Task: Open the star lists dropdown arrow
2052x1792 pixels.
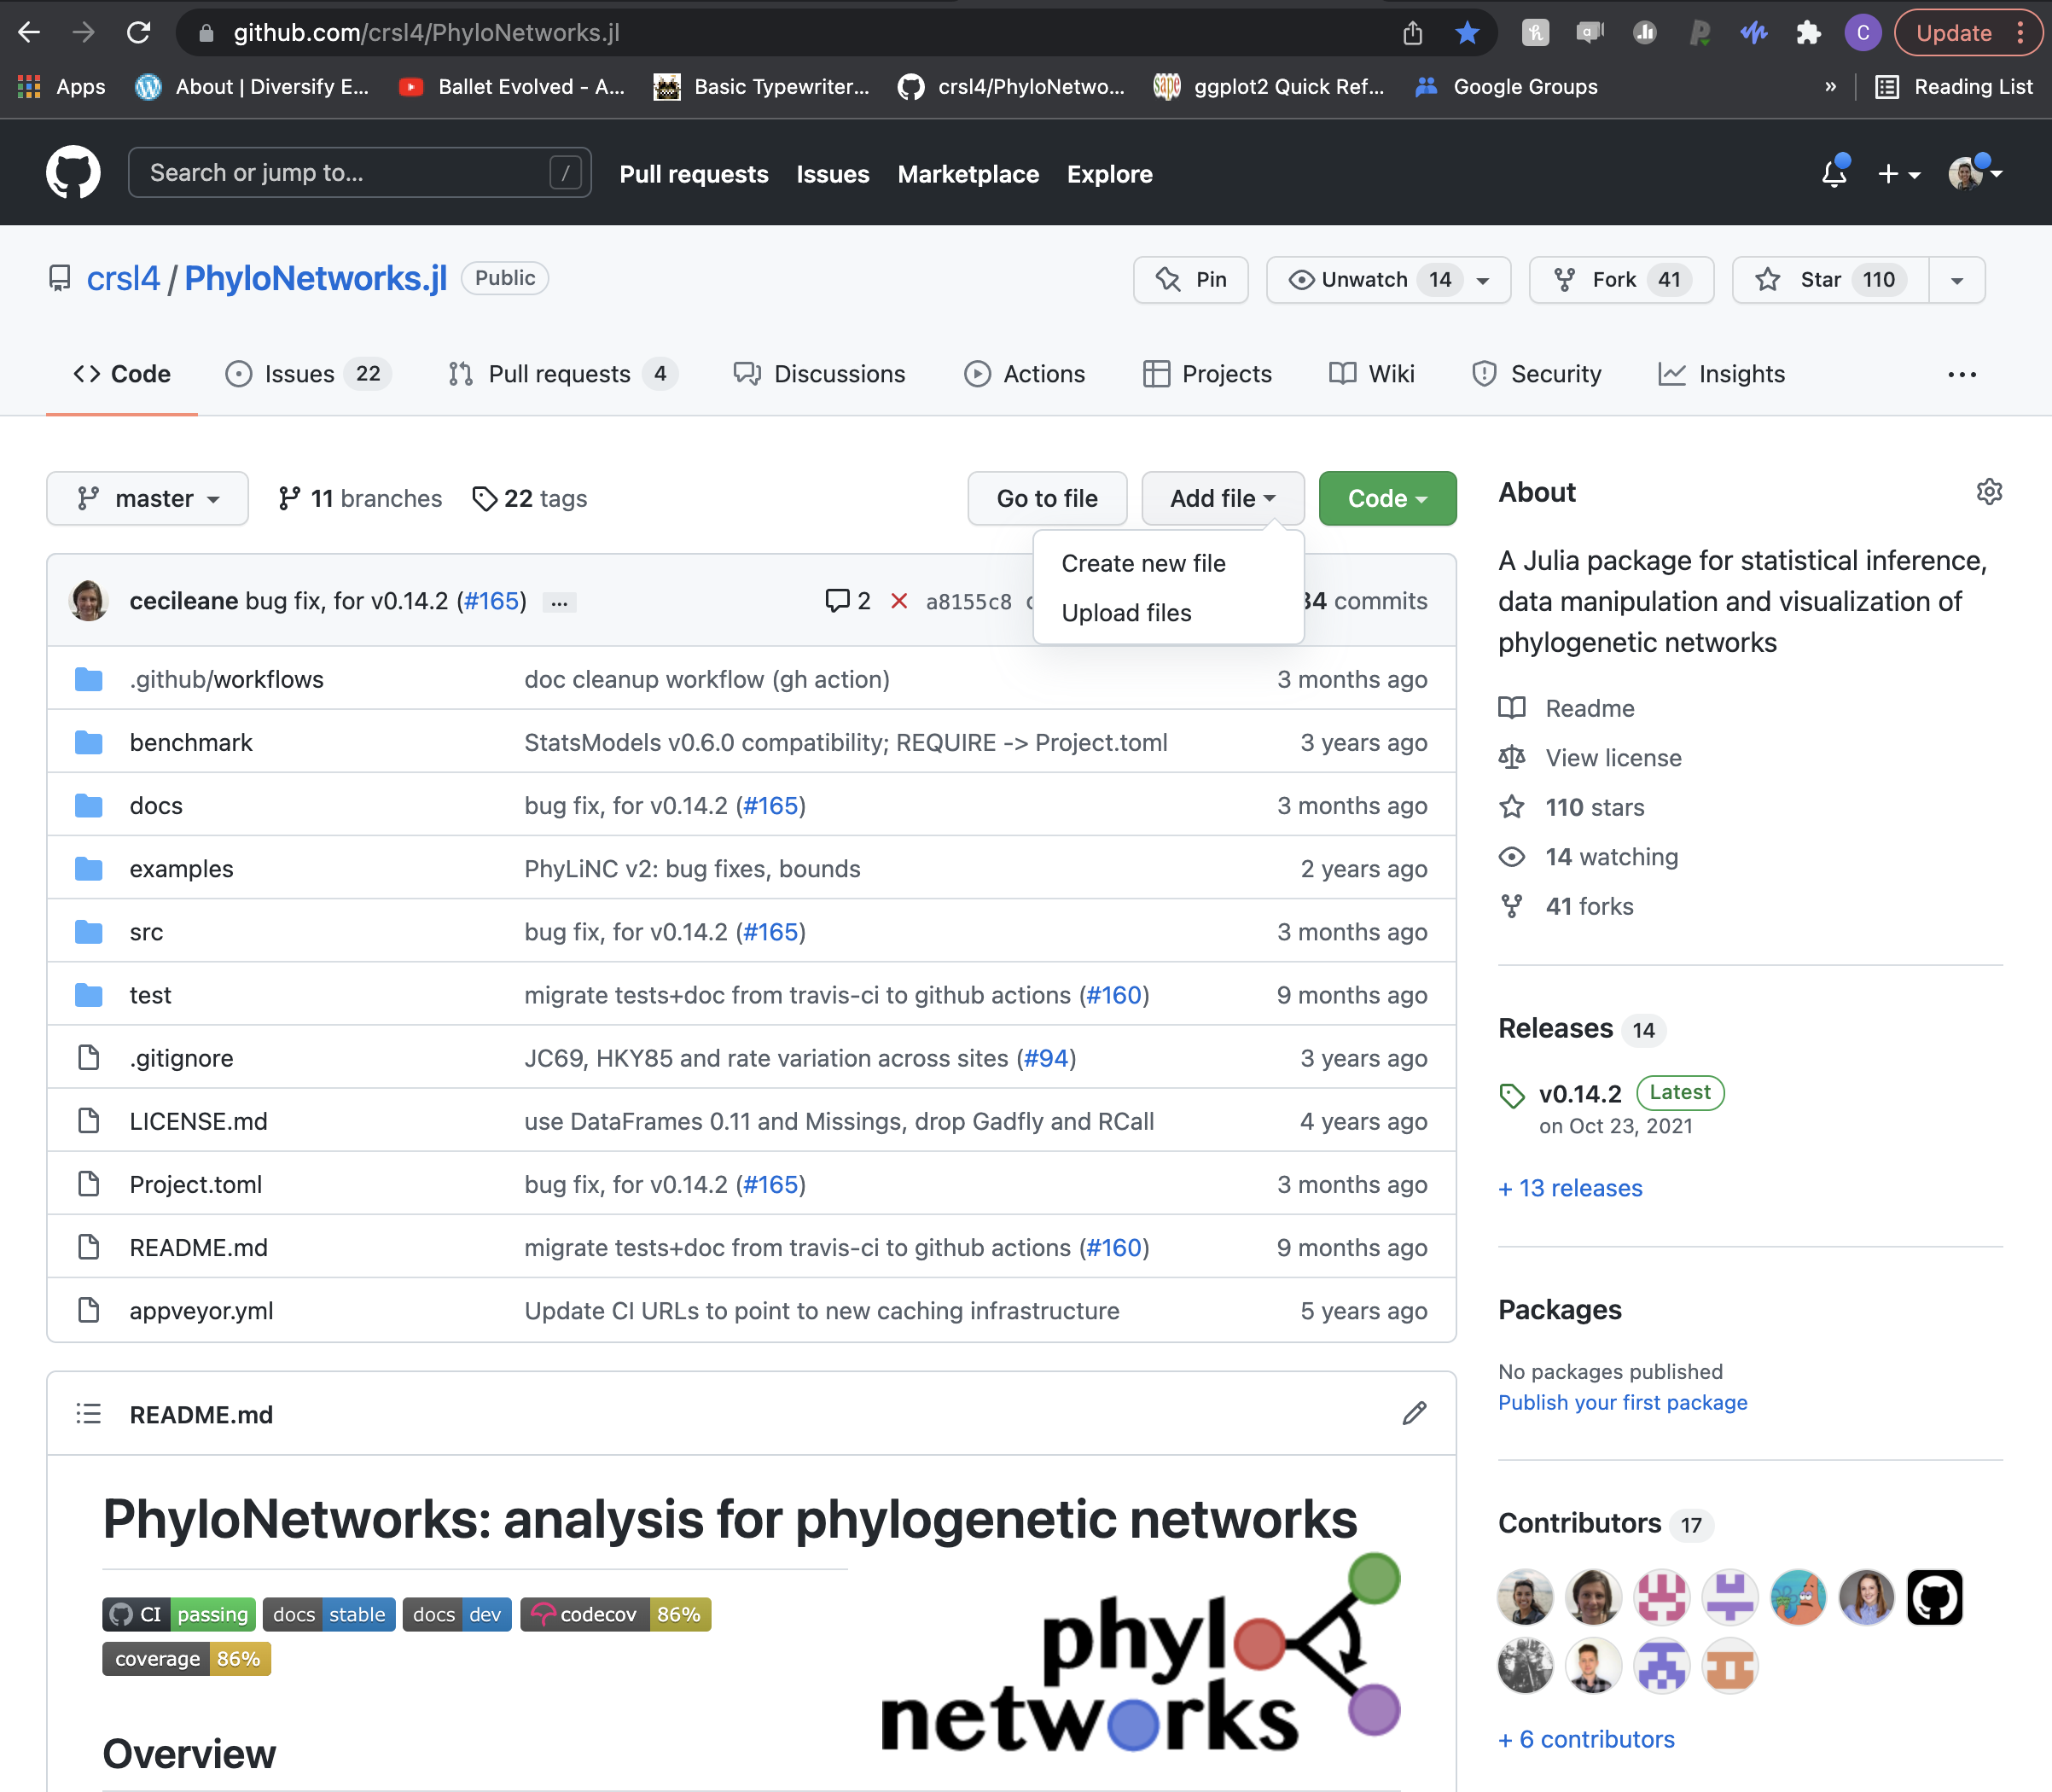Action: 1957,280
